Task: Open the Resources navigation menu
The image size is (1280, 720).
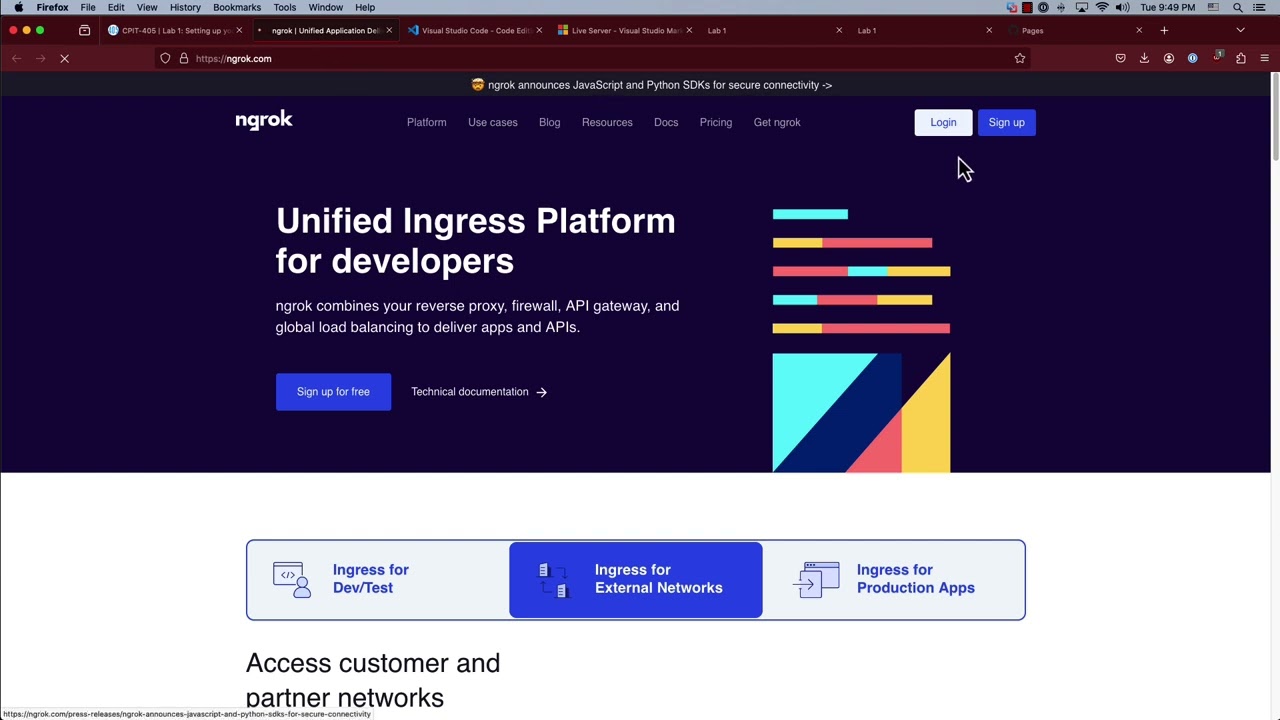Action: [607, 122]
